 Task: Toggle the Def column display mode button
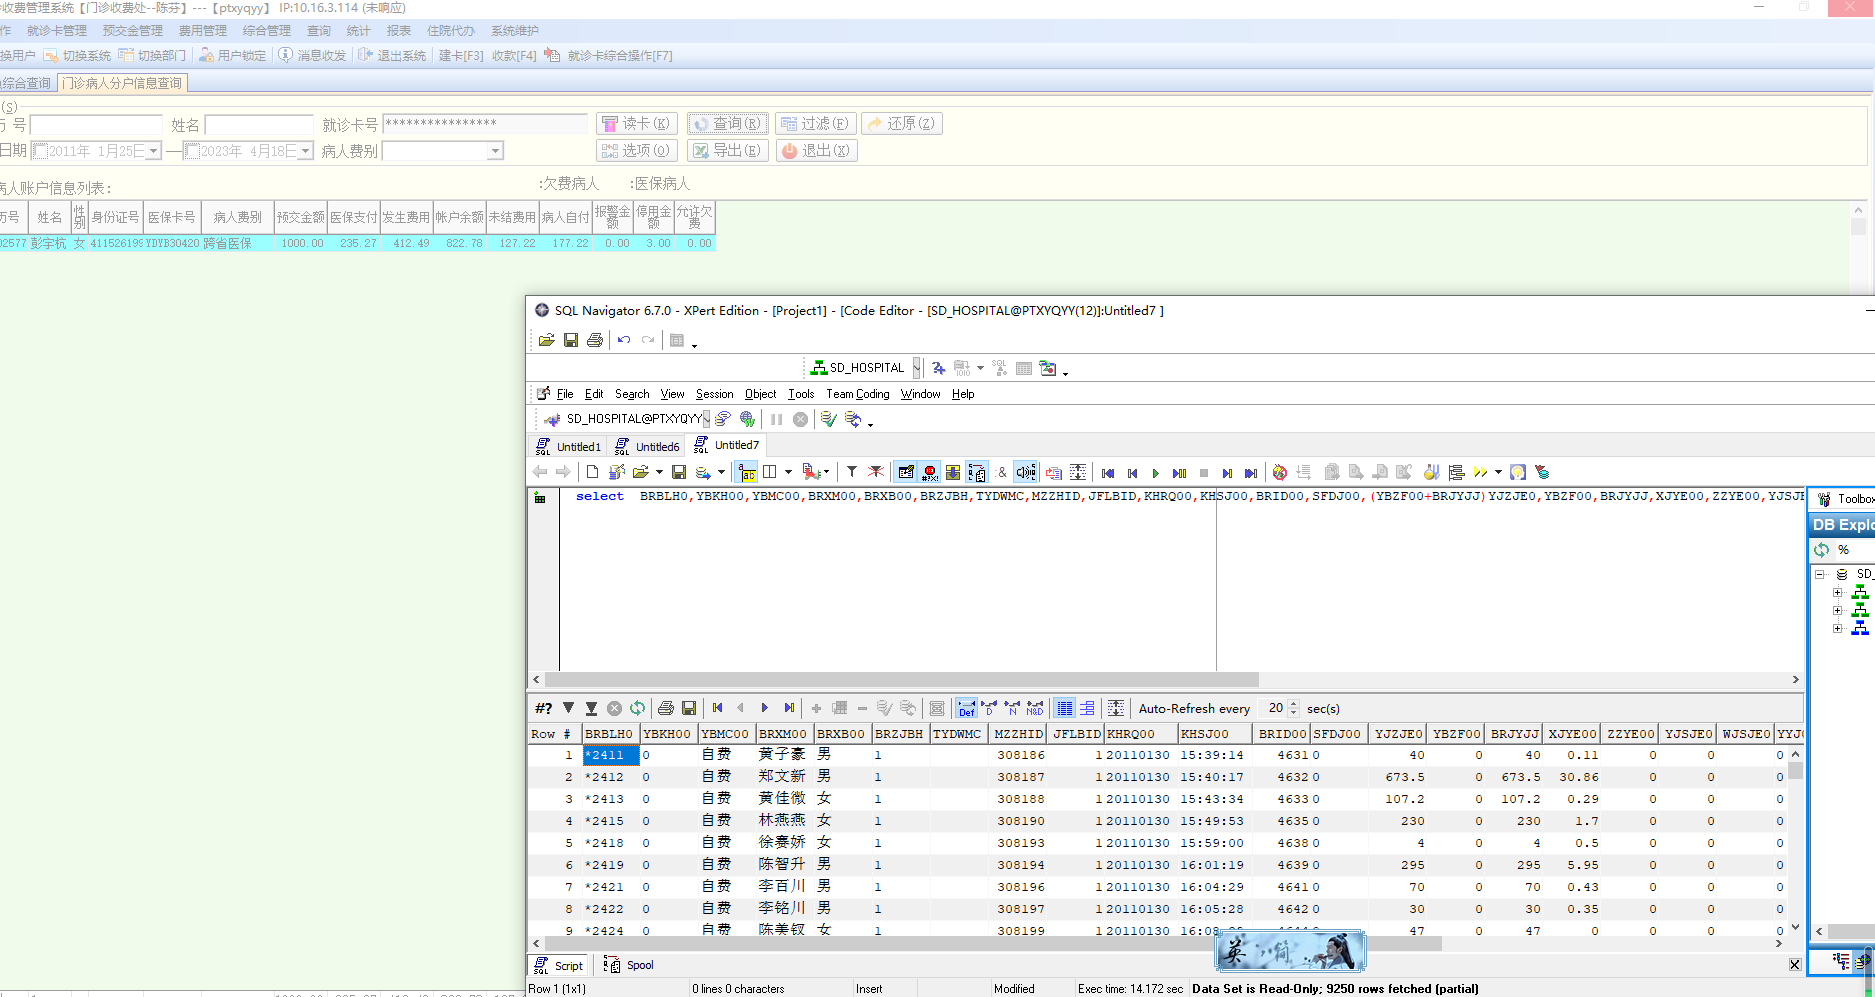tap(966, 708)
